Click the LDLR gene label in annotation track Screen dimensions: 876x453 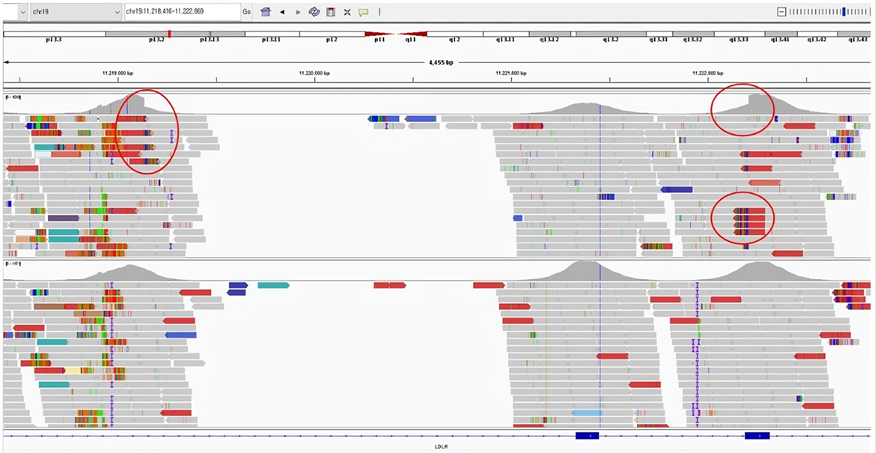[441, 446]
